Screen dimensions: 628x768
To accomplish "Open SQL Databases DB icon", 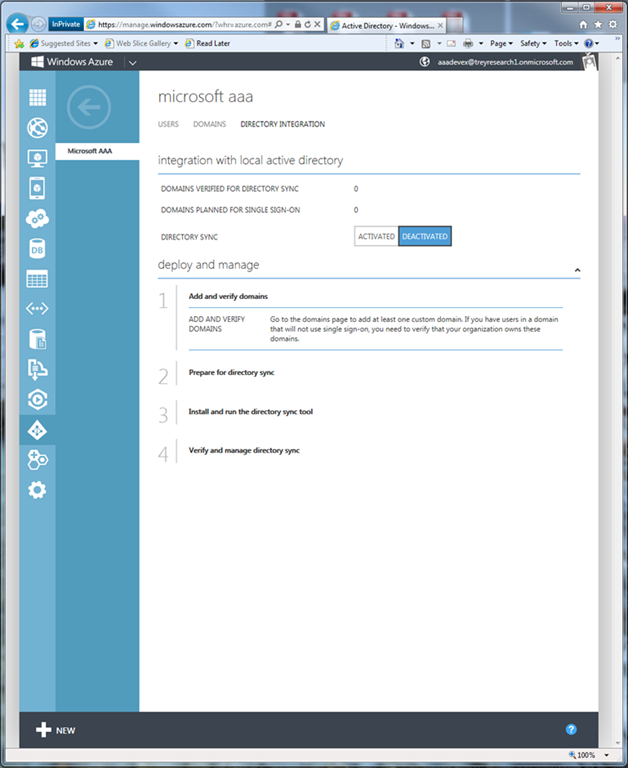I will coord(37,249).
